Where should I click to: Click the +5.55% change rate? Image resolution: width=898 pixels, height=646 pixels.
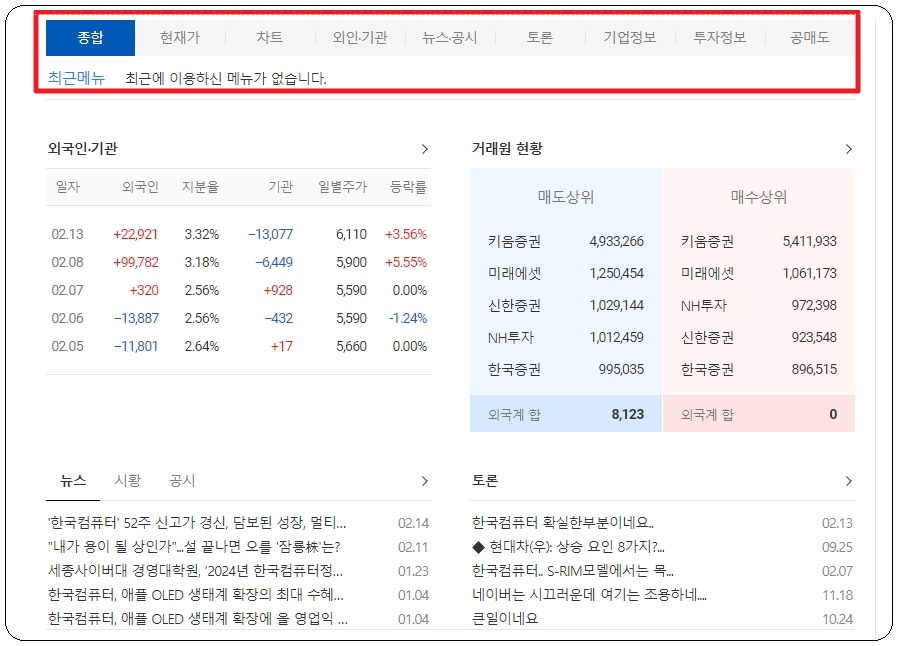tap(406, 262)
